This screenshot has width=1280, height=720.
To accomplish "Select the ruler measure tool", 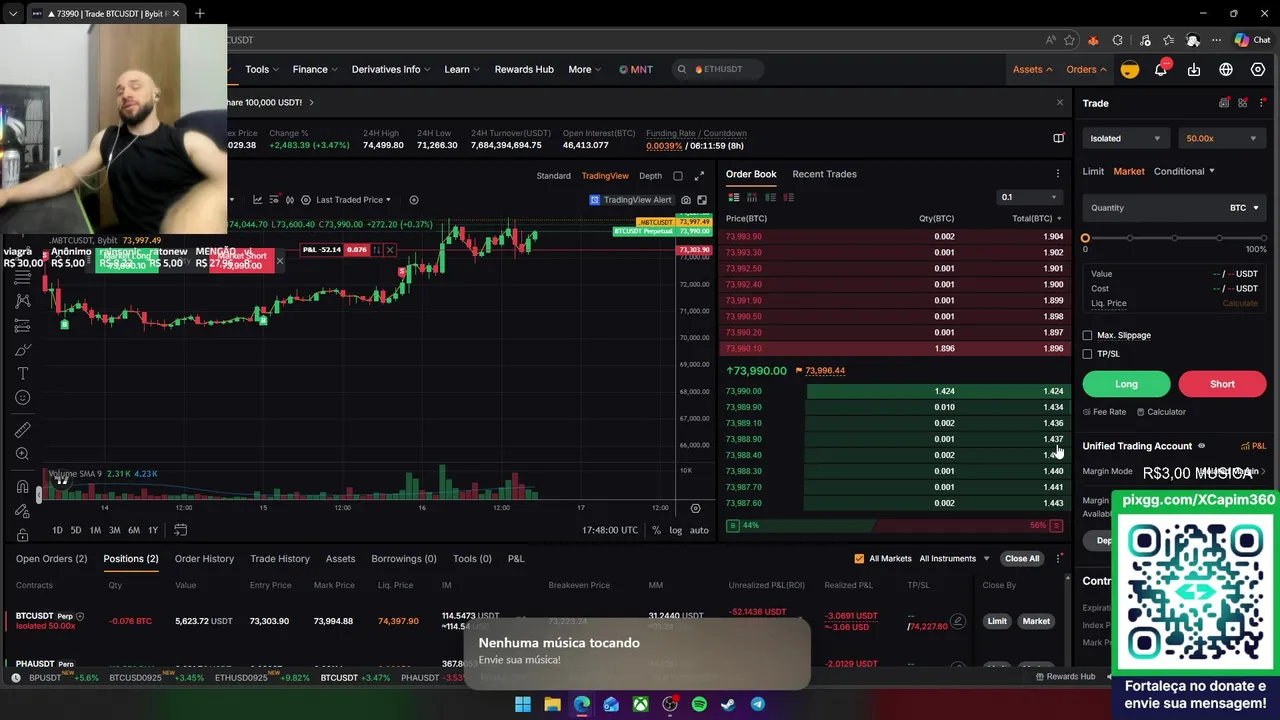I will tap(22, 430).
